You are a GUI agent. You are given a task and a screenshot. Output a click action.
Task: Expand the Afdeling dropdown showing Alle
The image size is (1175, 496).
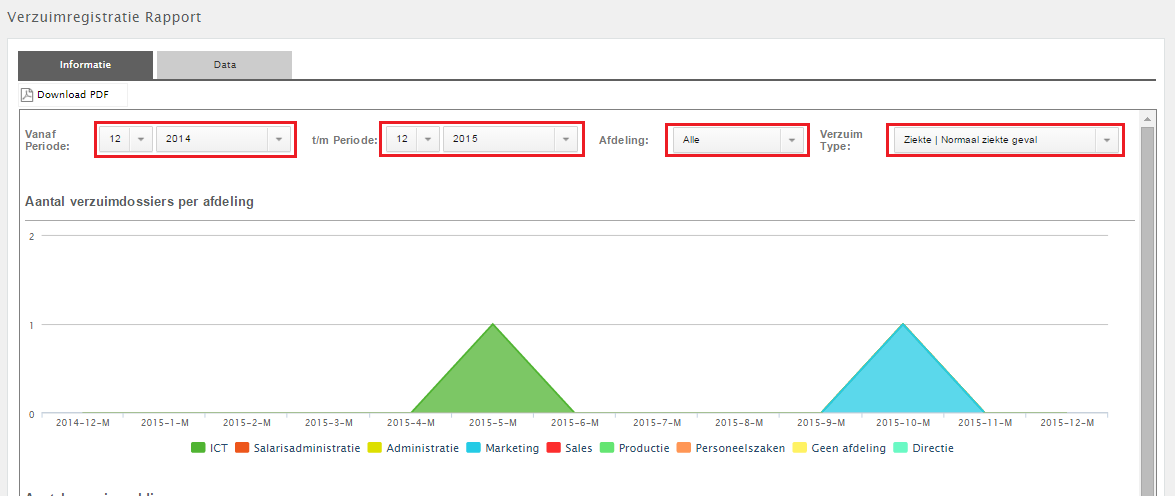(738, 140)
